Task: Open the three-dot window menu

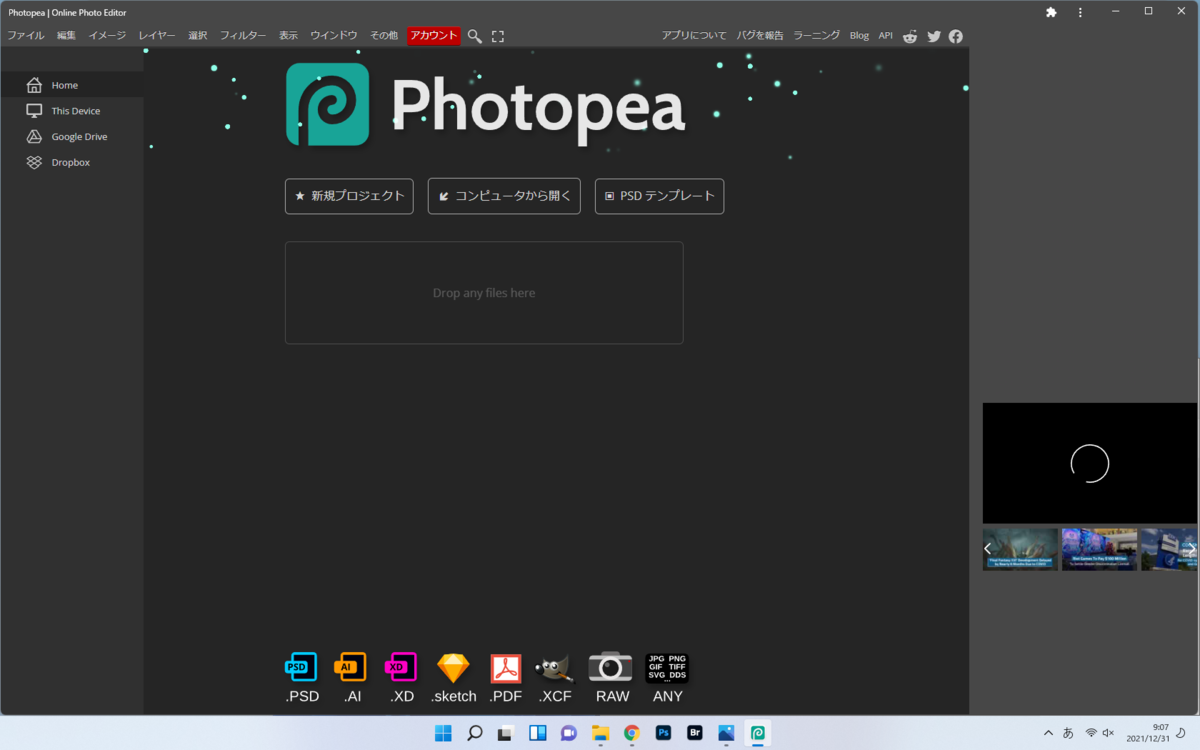Action: (x=1080, y=12)
